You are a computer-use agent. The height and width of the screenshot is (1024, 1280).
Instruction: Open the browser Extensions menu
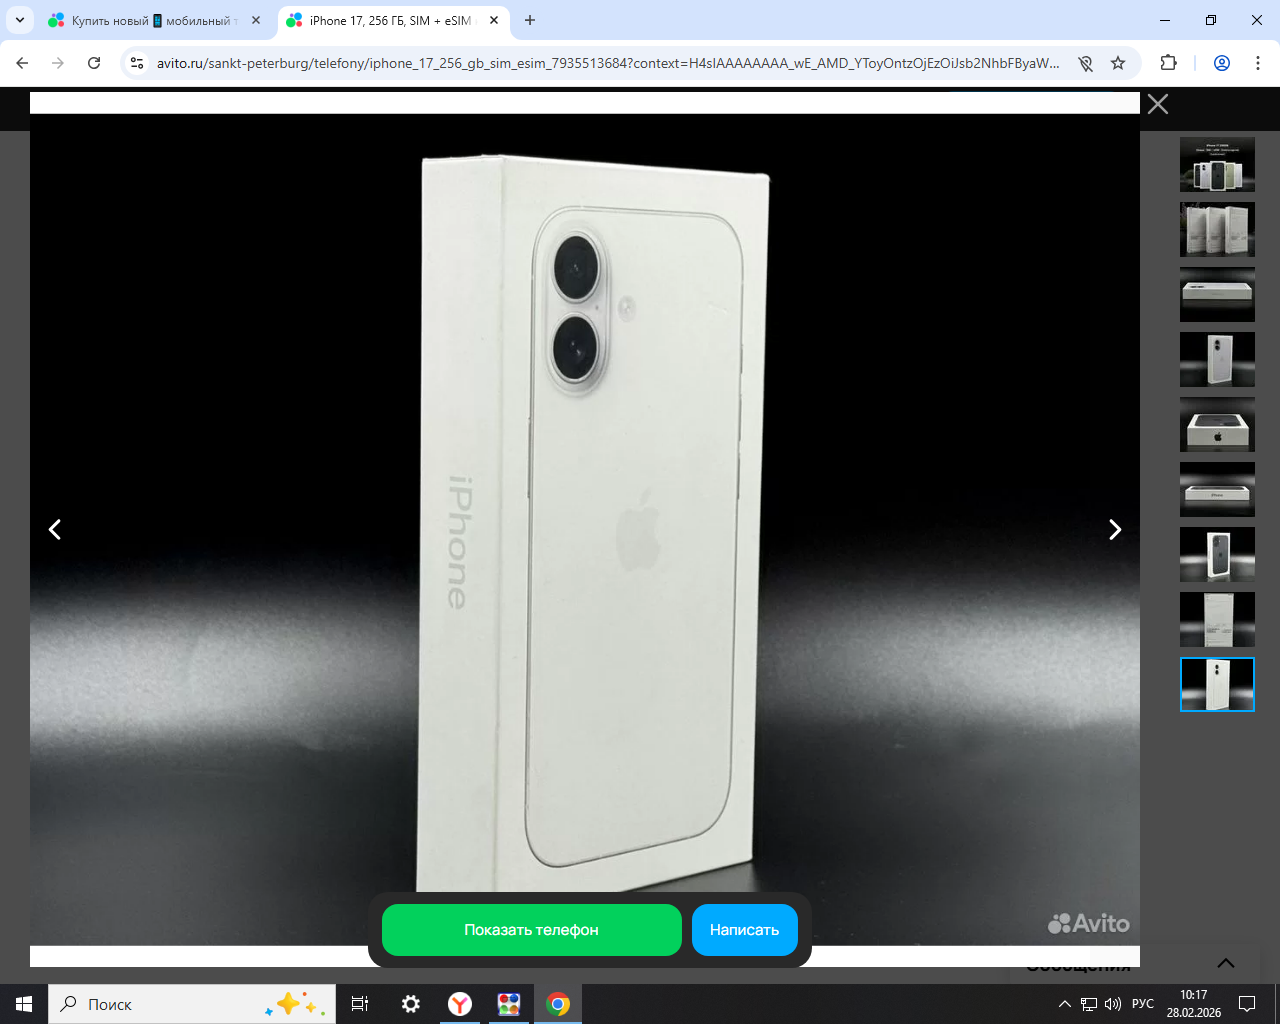click(1169, 63)
